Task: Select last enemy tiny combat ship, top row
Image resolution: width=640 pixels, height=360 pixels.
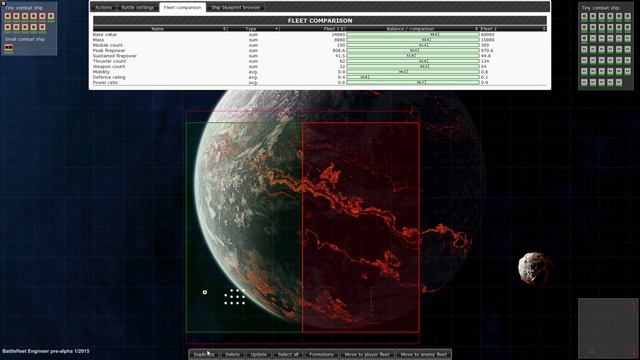Action: tap(627, 16)
